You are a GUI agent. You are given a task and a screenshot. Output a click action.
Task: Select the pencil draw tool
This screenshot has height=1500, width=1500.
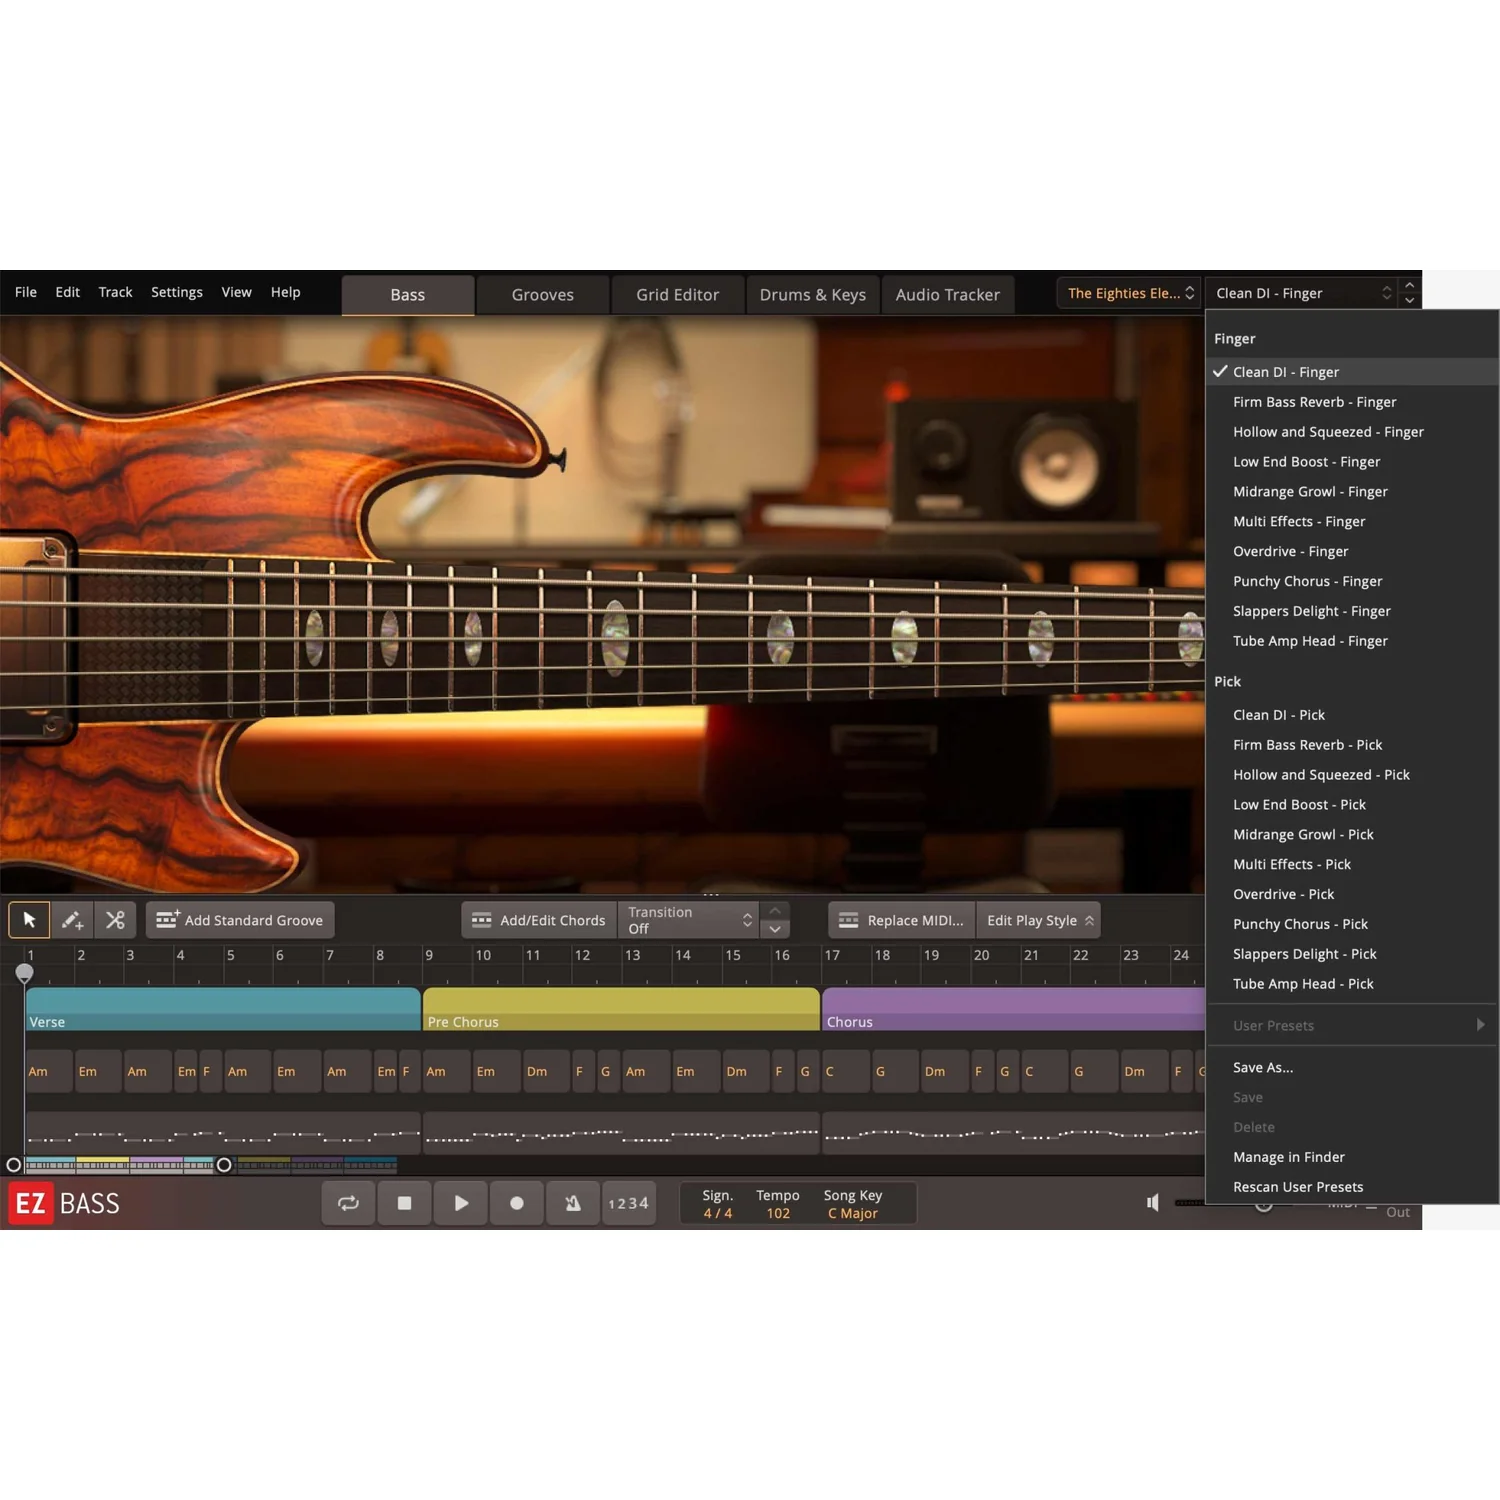72,920
